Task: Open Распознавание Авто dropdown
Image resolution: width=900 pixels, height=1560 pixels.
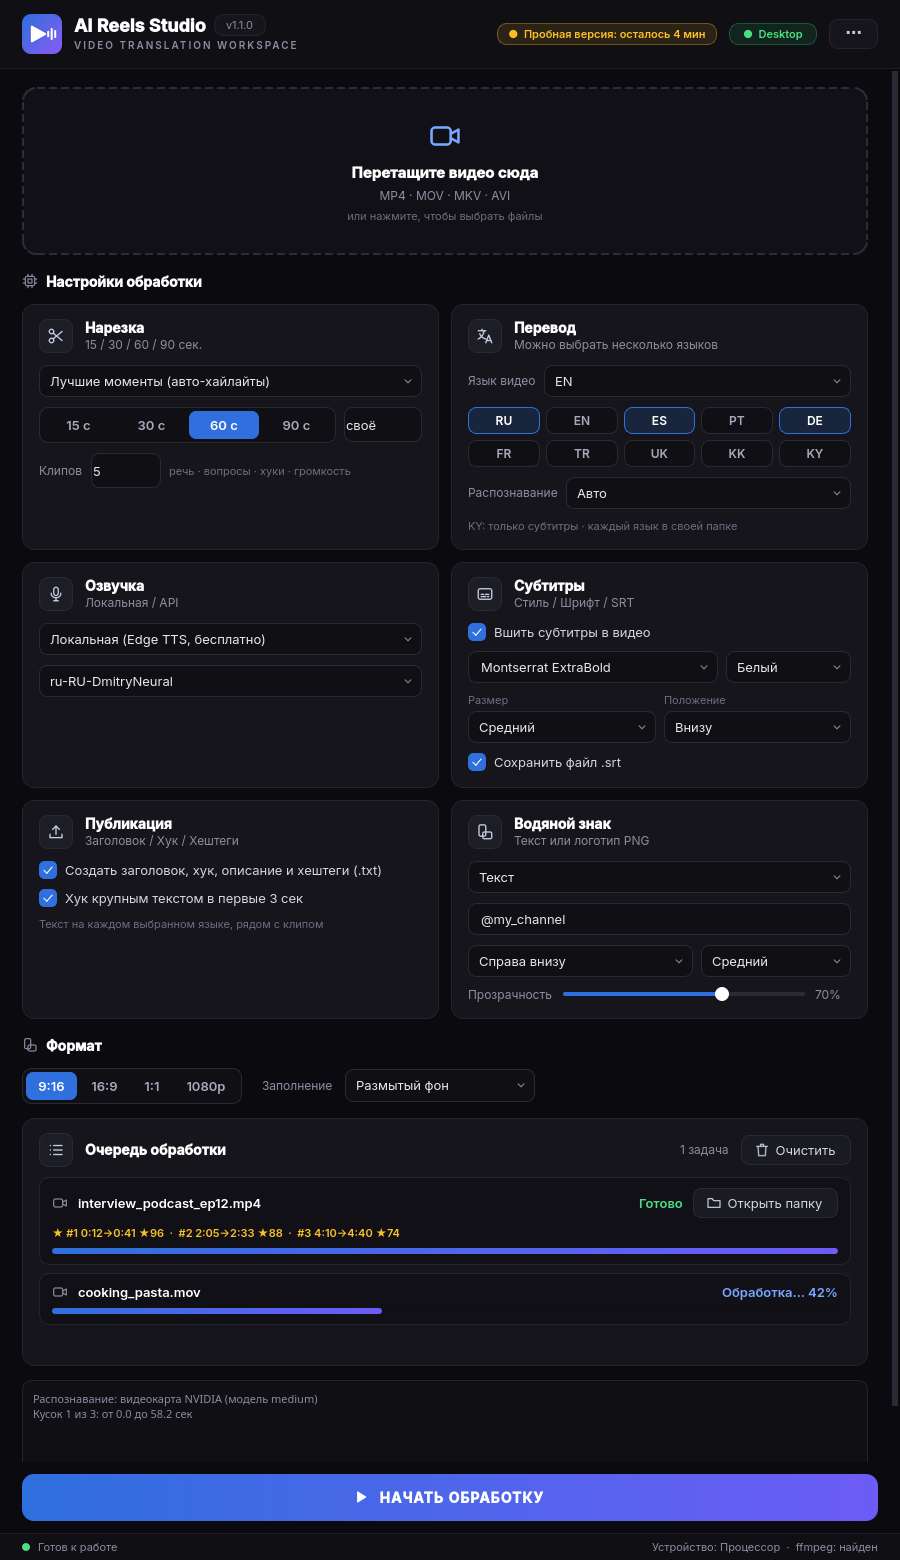Action: pyautogui.click(x=708, y=493)
